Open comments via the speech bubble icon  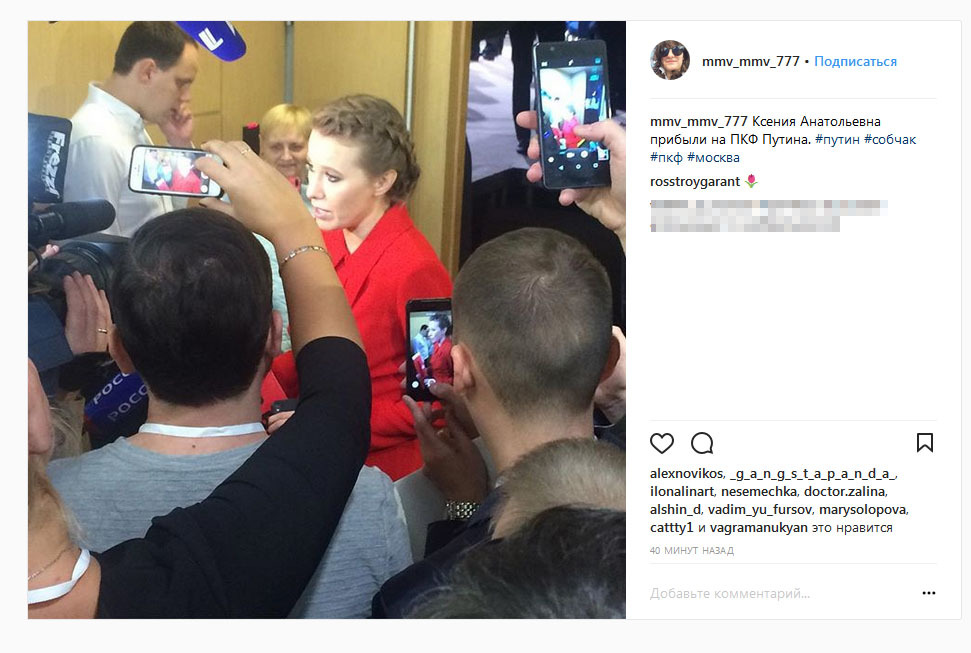click(x=702, y=443)
